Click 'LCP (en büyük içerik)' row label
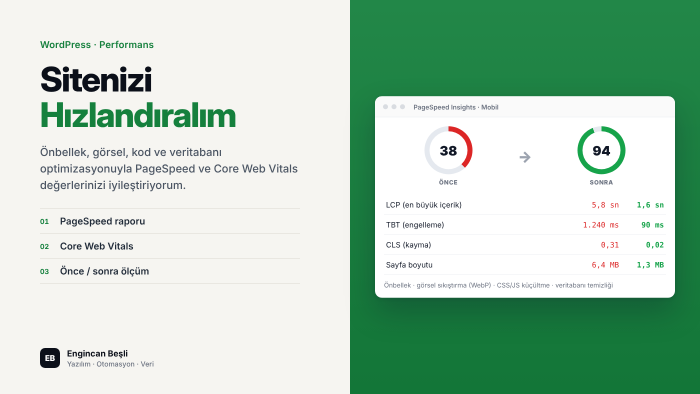The height and width of the screenshot is (394, 700). [x=424, y=205]
